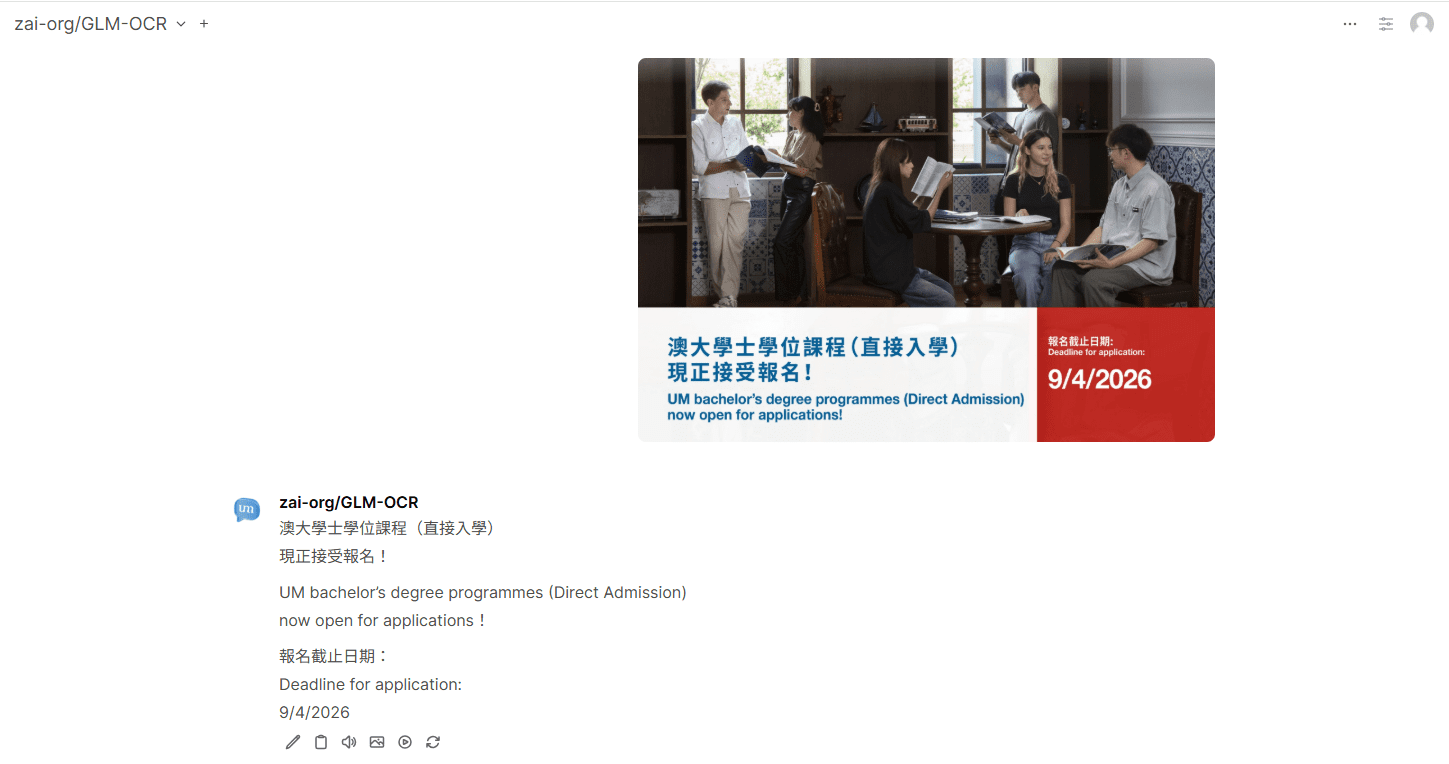Screen dimensions: 1449x764
Task: Click the blue UM model avatar icon
Action: pyautogui.click(x=247, y=509)
